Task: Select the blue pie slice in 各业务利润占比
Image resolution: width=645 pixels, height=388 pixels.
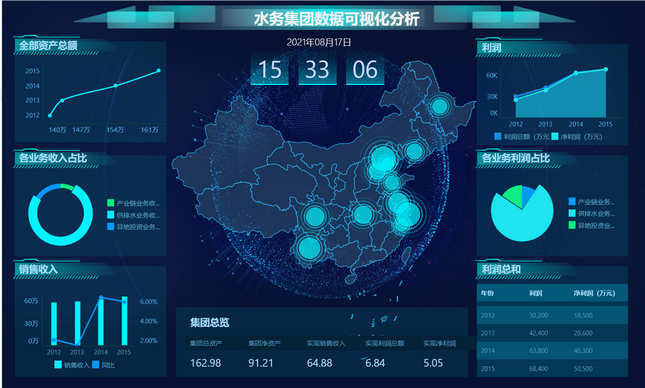Action: pos(527,195)
